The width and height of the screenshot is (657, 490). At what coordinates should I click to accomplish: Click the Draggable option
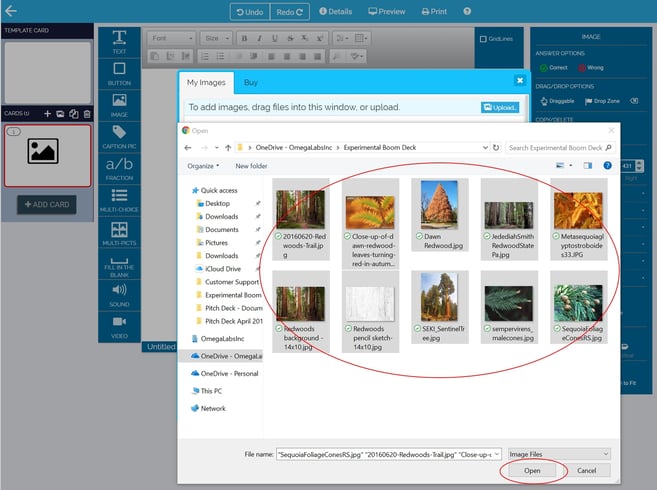click(557, 101)
